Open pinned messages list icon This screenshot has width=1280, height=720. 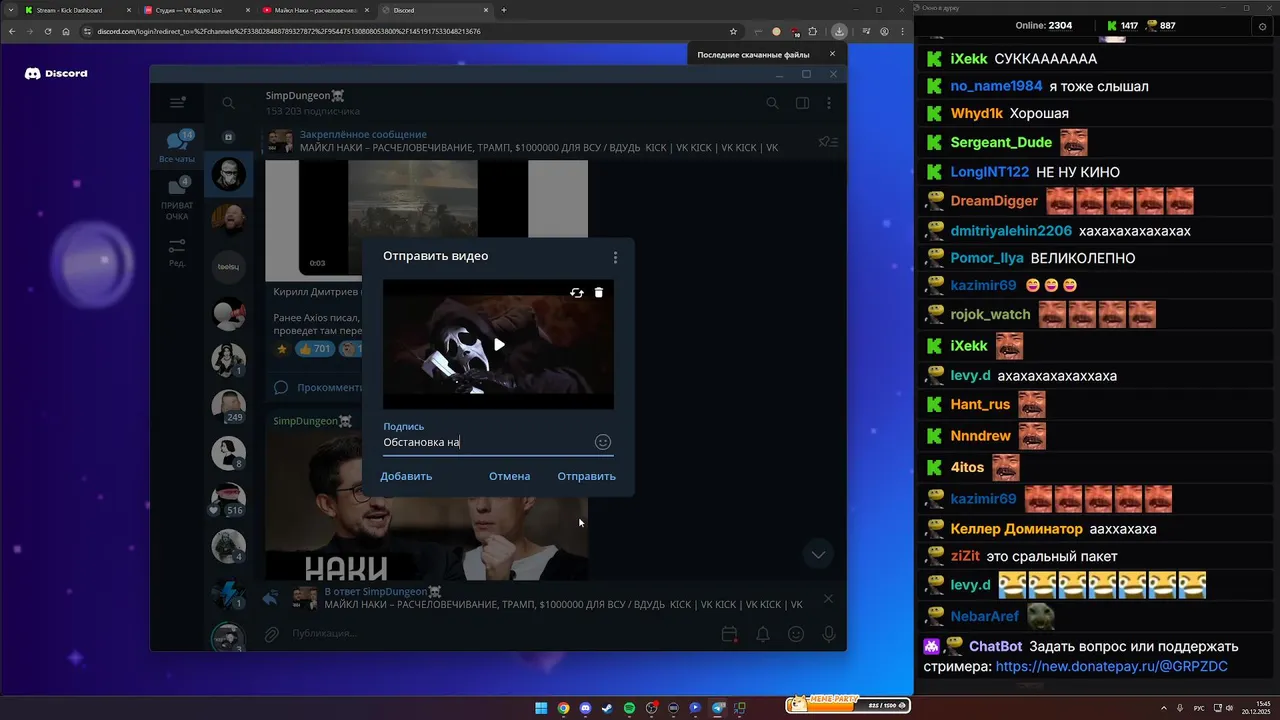point(828,142)
